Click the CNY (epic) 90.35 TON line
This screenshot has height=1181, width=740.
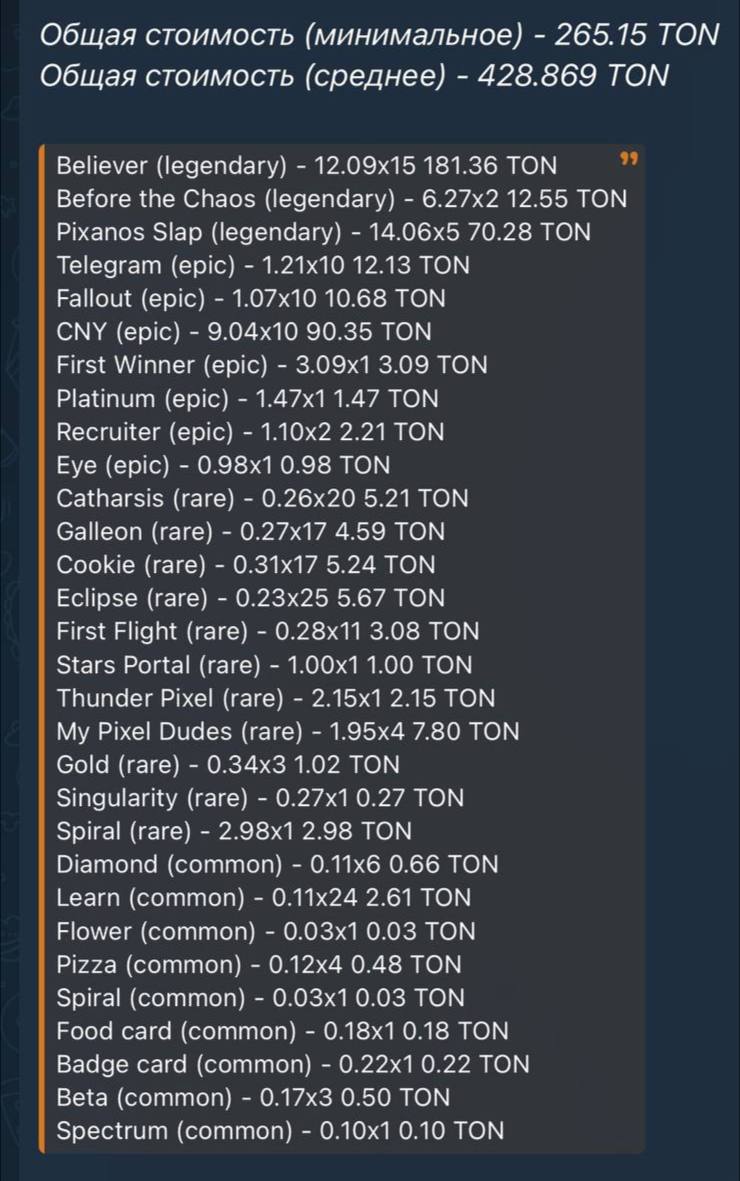click(244, 332)
